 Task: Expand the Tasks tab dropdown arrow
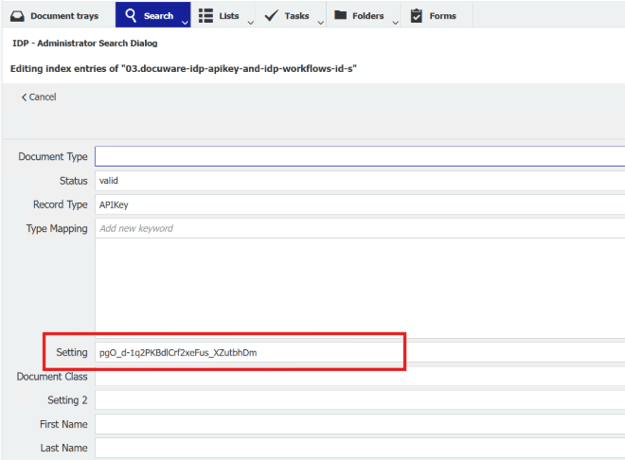(319, 21)
